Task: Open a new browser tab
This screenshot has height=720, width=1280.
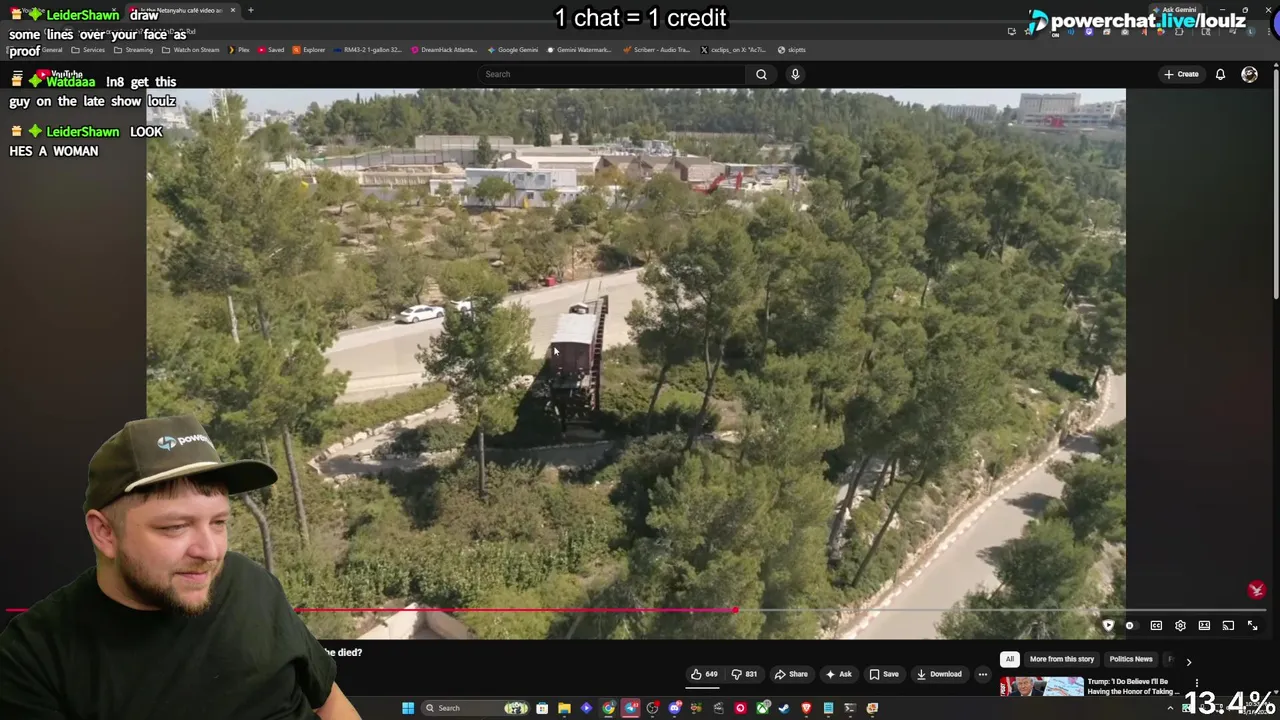Action: click(x=250, y=11)
